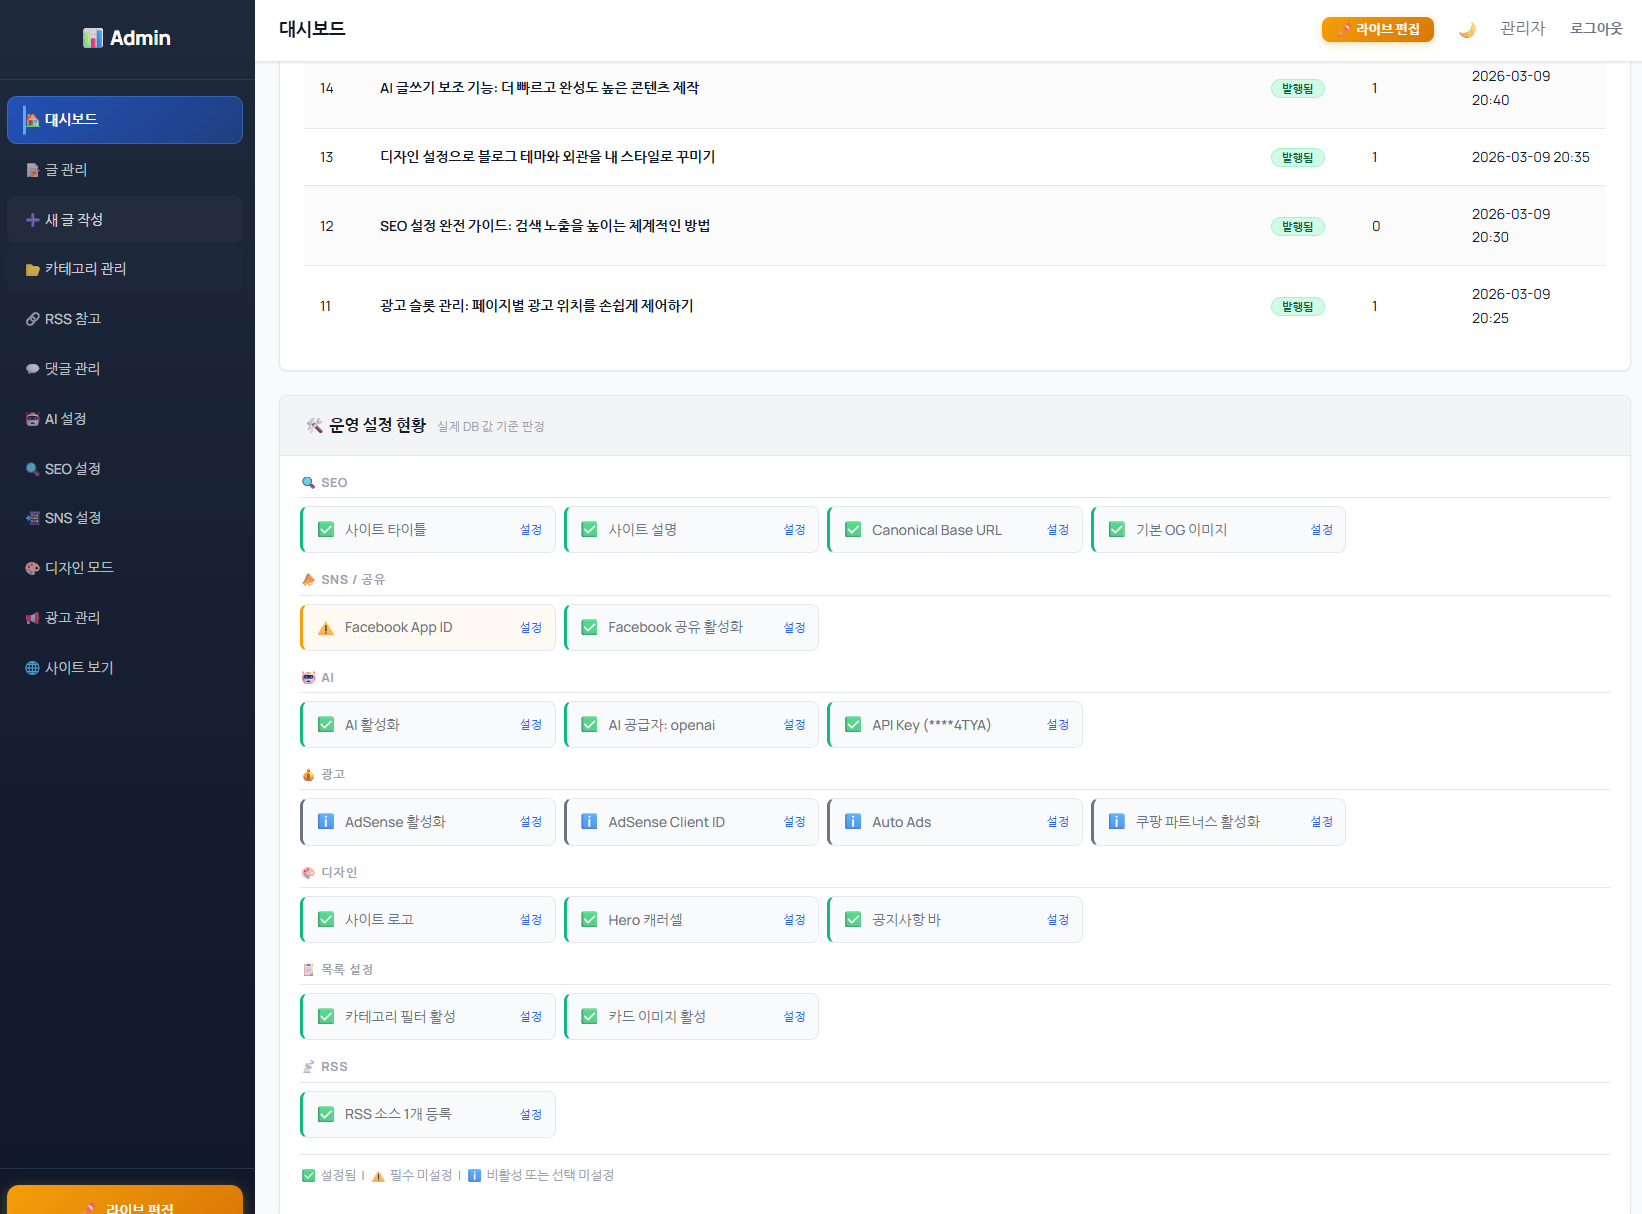Click the green check icon for RSS 소스

326,1114
